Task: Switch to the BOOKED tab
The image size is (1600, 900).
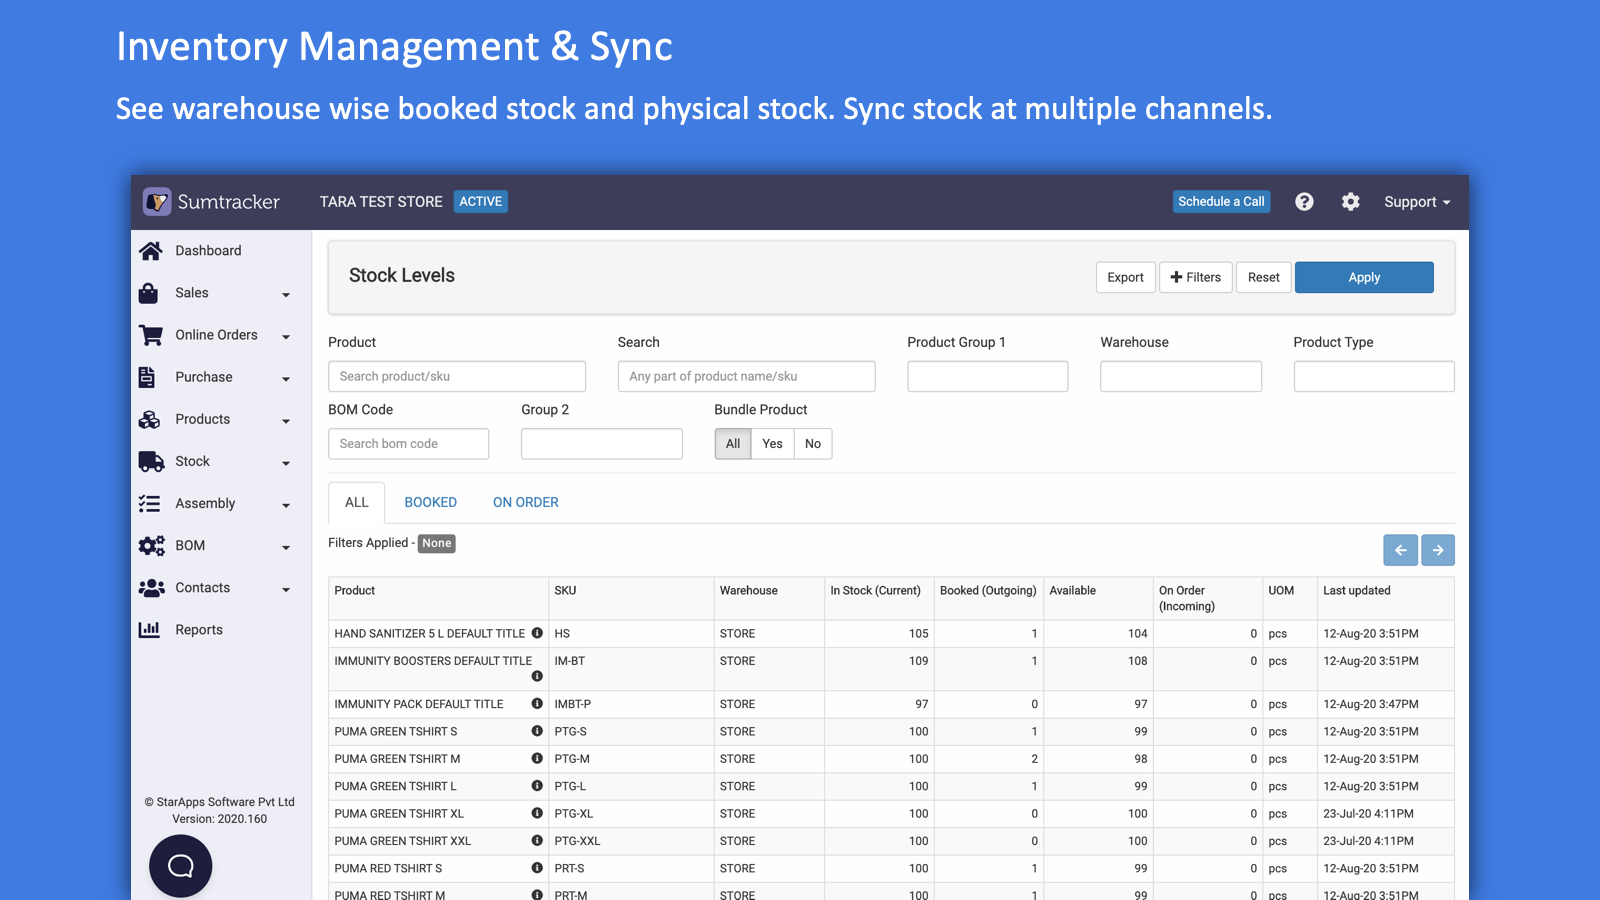Action: [430, 502]
